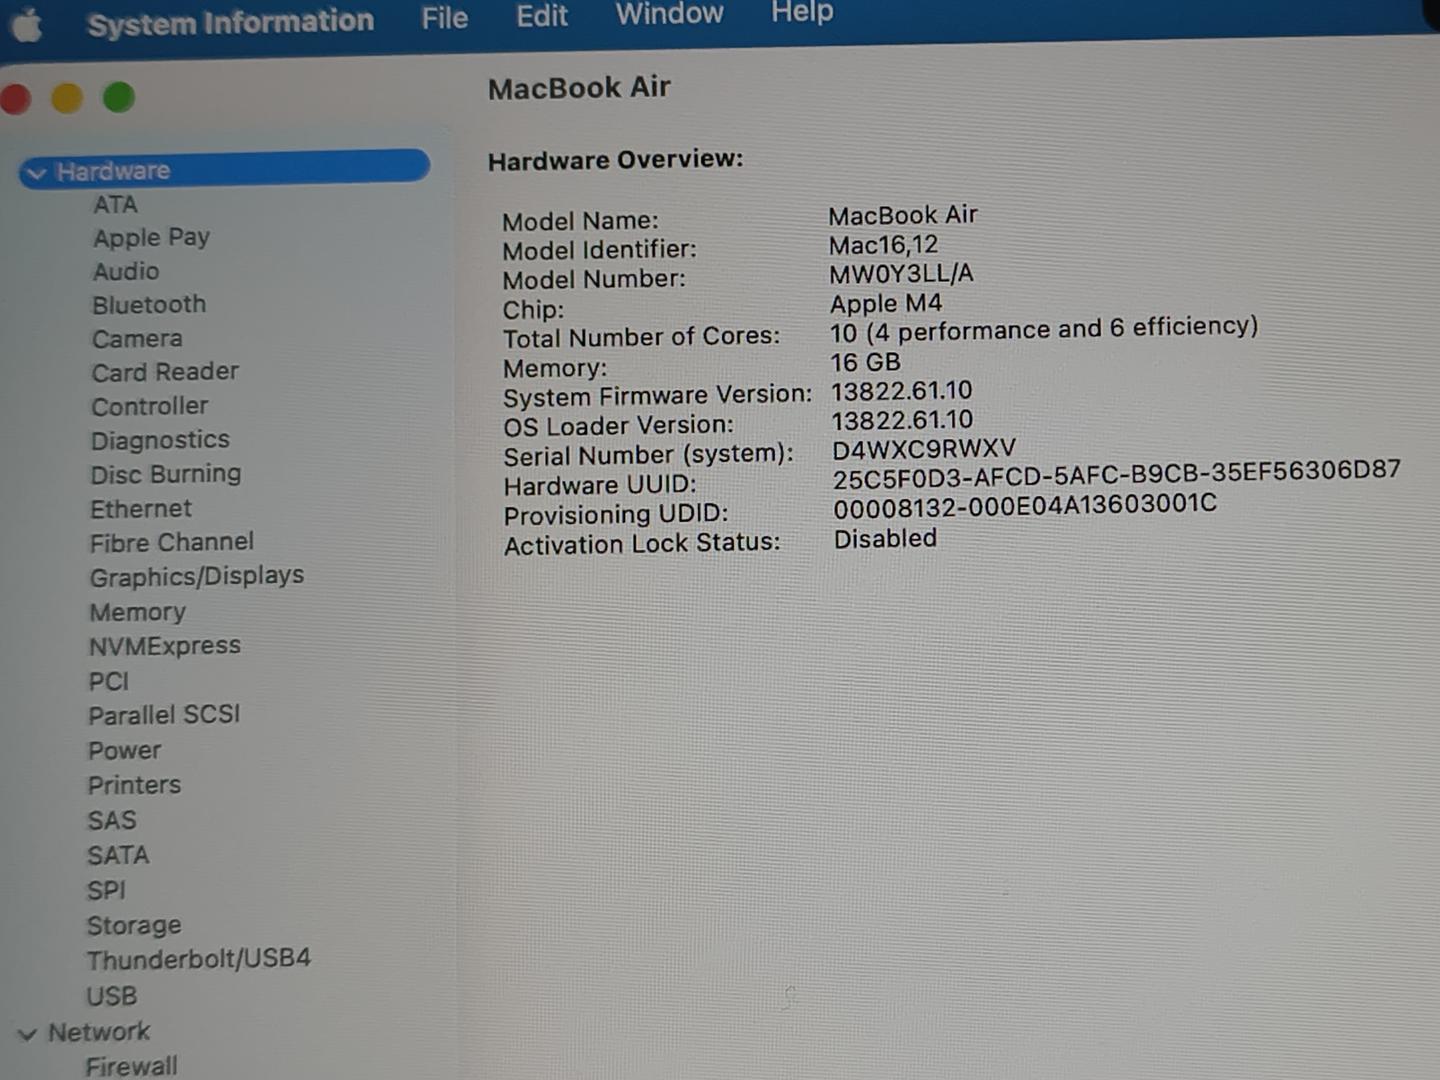
Task: Click the model name value MacBook Air
Action: [903, 215]
